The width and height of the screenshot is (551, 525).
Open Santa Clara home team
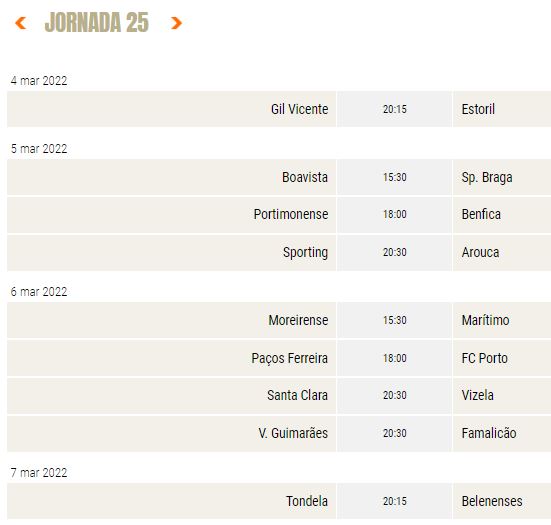click(297, 395)
